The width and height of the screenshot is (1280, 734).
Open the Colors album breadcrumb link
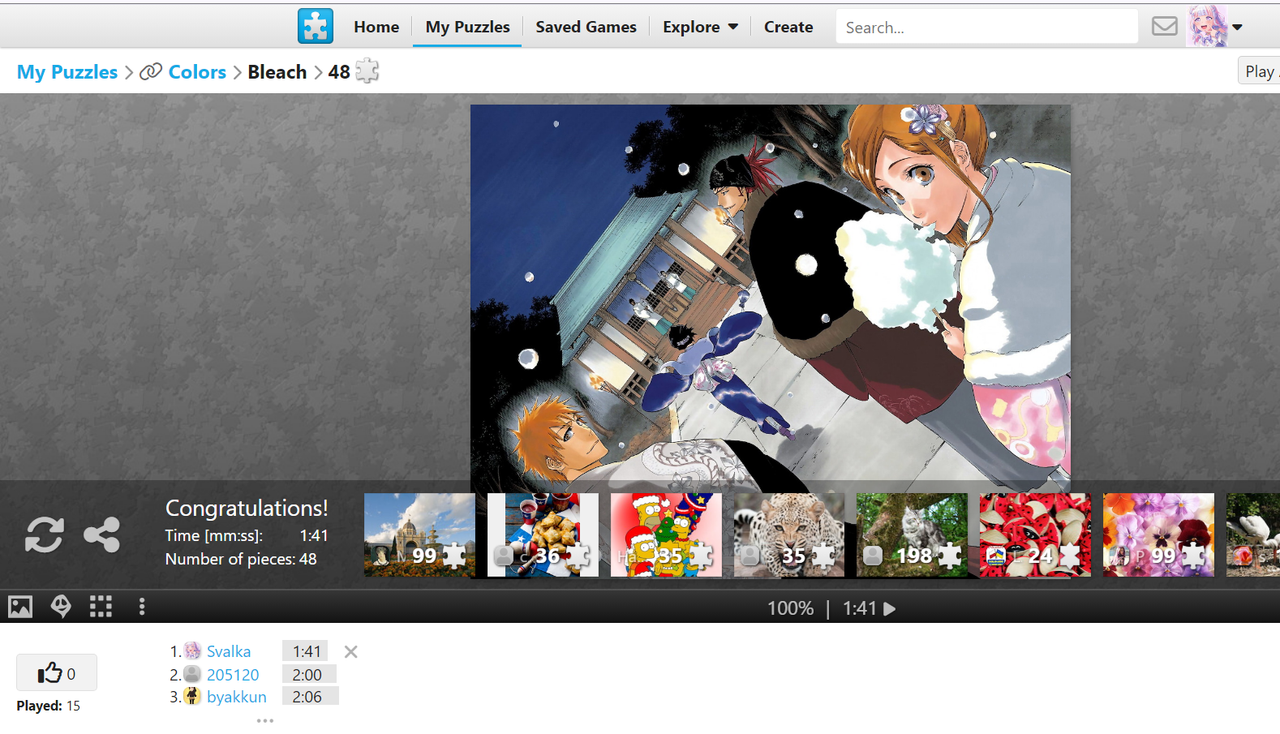tap(197, 72)
